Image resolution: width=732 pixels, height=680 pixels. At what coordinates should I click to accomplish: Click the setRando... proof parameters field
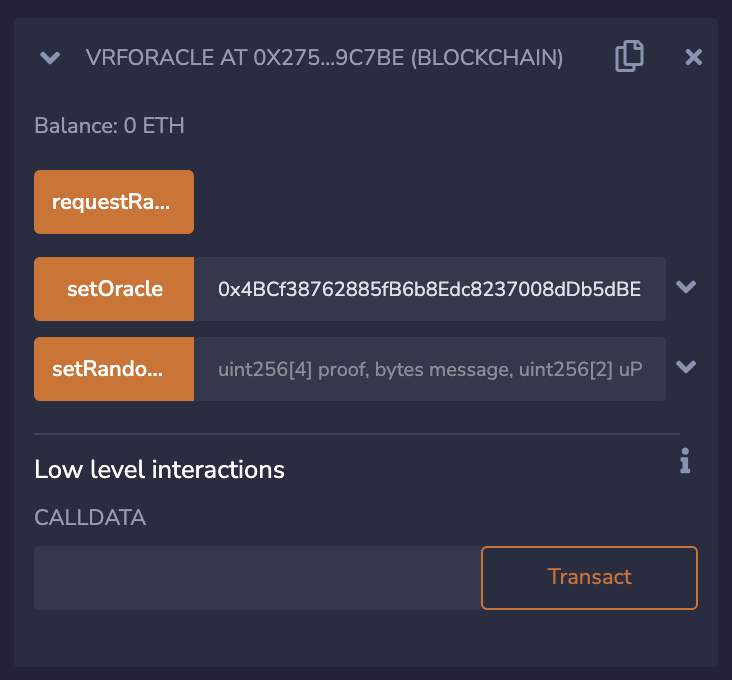[x=429, y=369]
